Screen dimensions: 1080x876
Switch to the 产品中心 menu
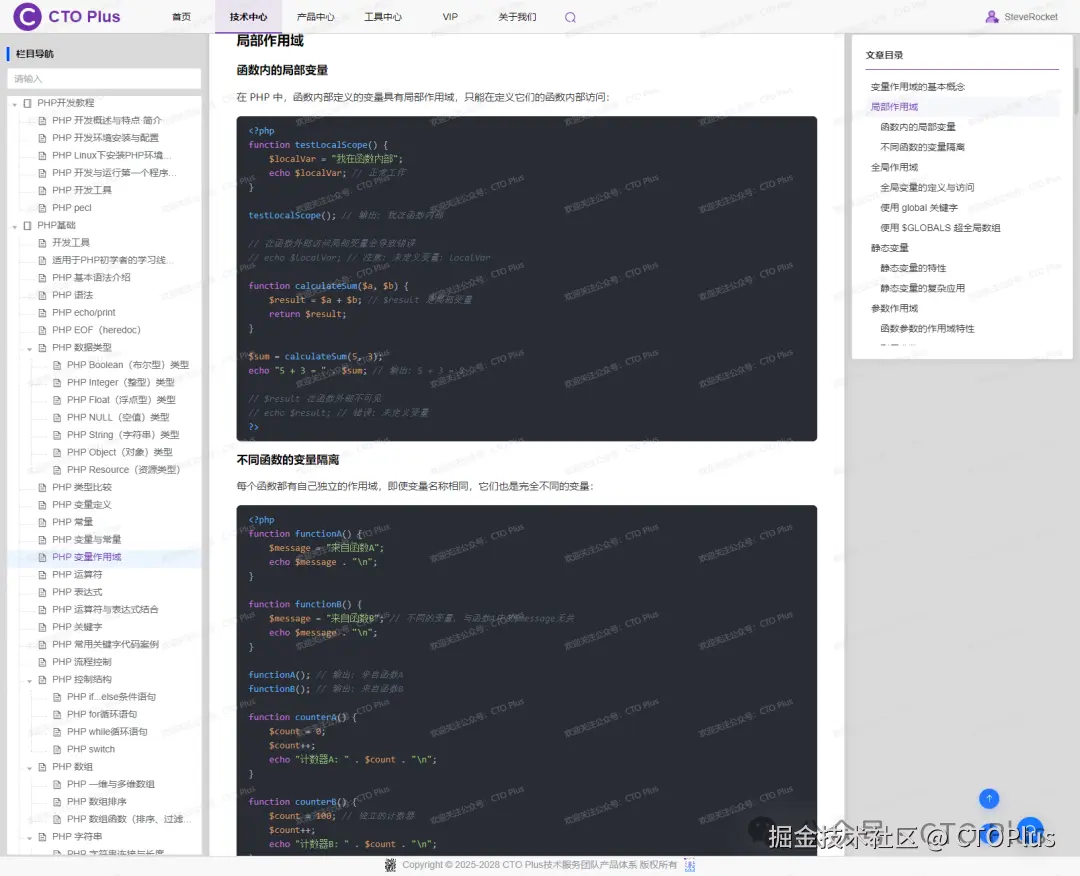(x=318, y=16)
